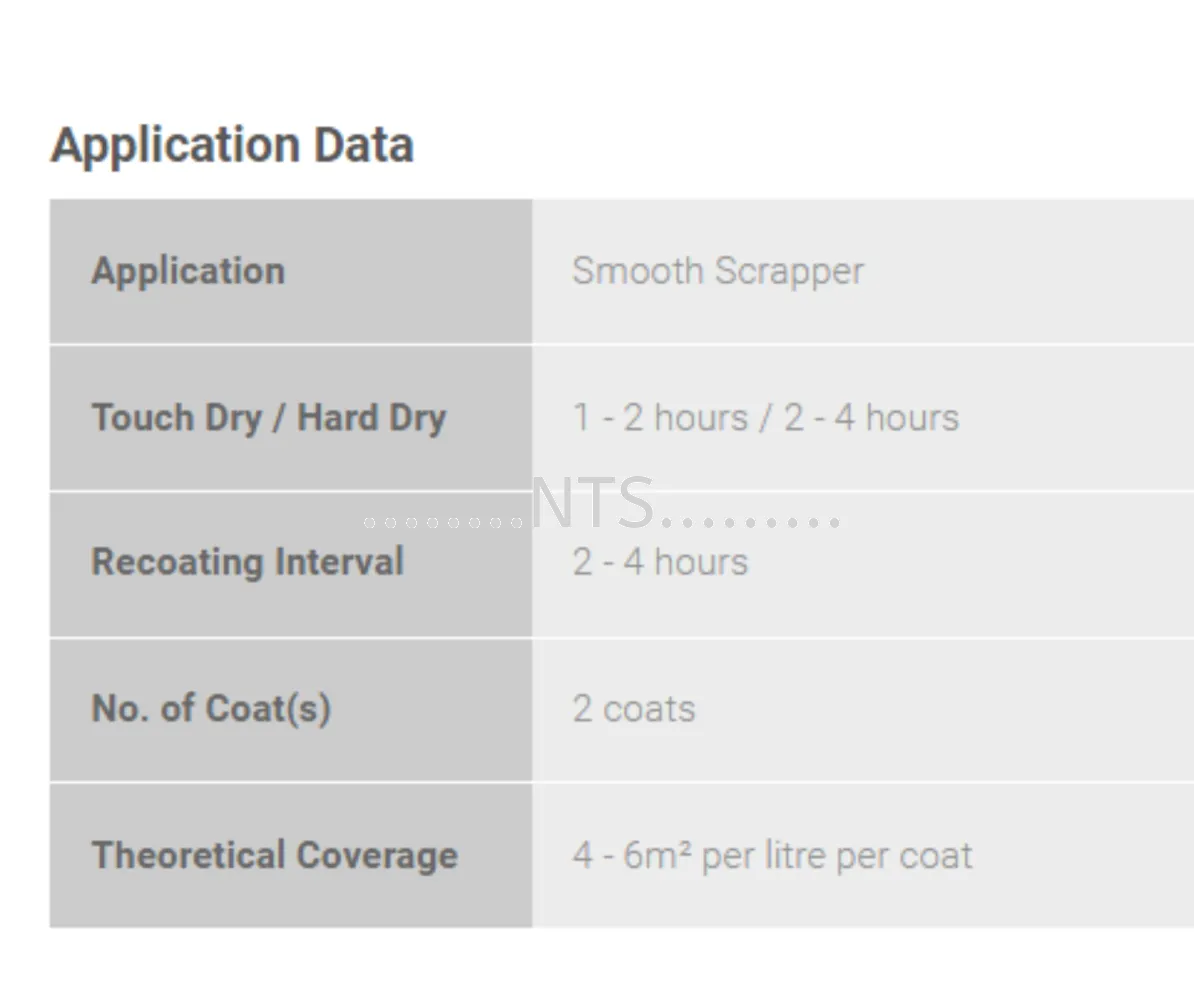Click the 1 - 2 hours / 2 - 4 hours value

pos(765,418)
